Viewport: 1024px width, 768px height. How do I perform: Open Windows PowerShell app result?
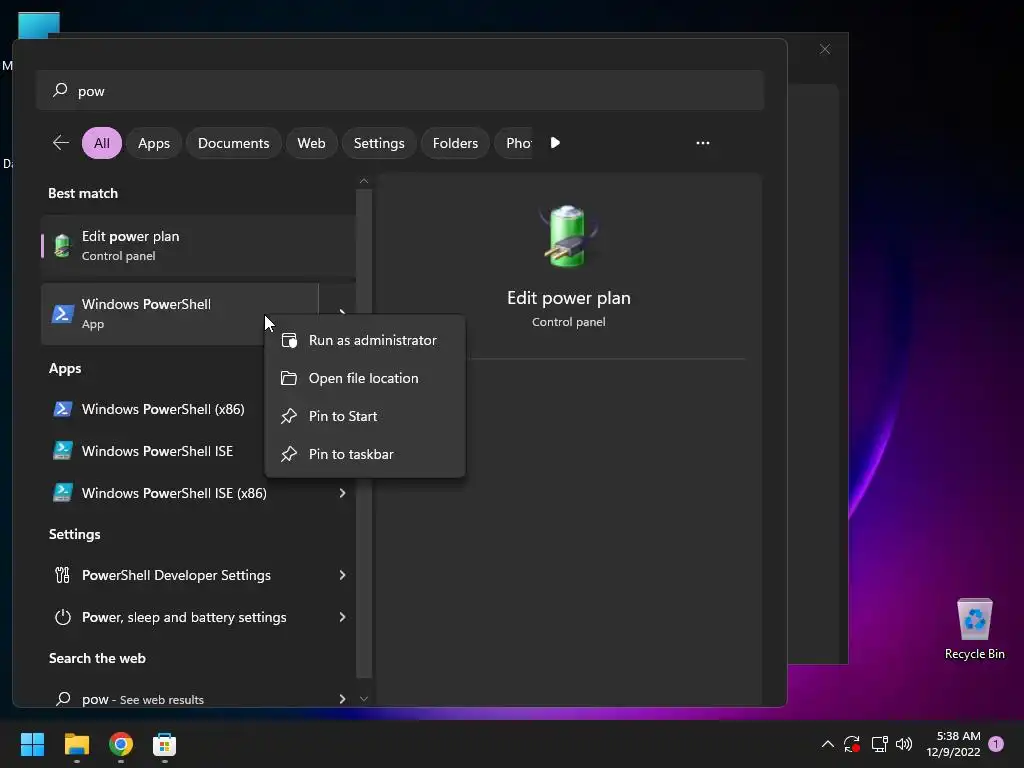[179, 313]
